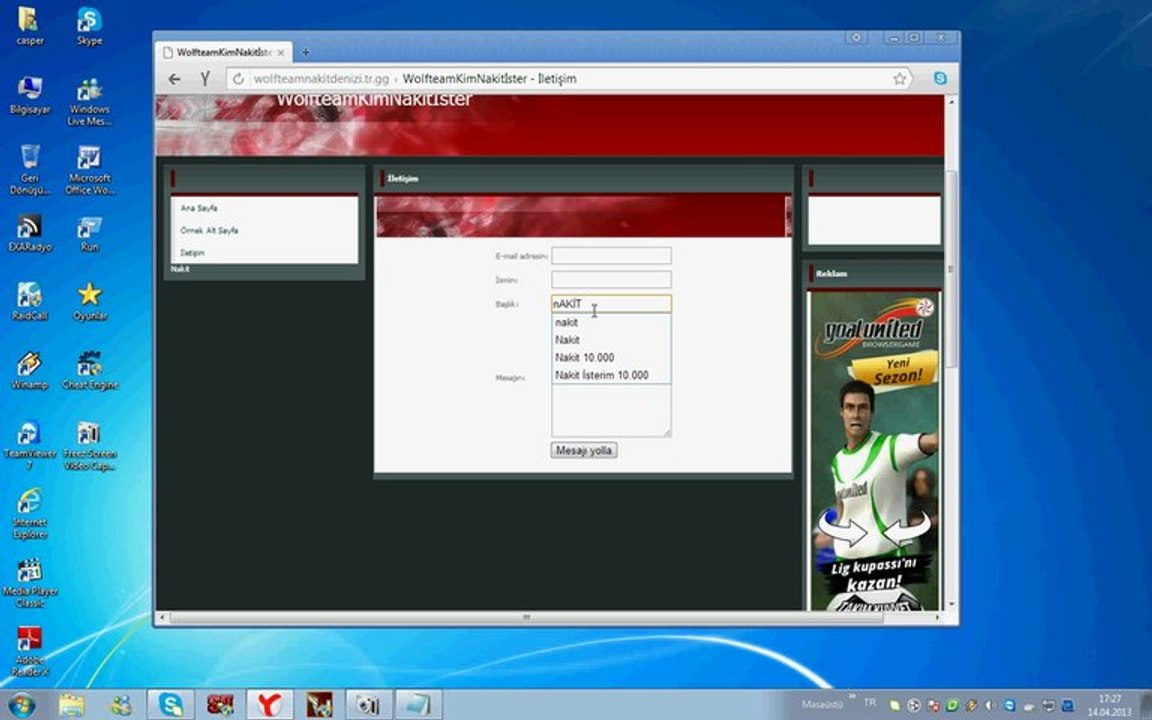Close the WolfteamKimNakitİster tab

pos(281,53)
